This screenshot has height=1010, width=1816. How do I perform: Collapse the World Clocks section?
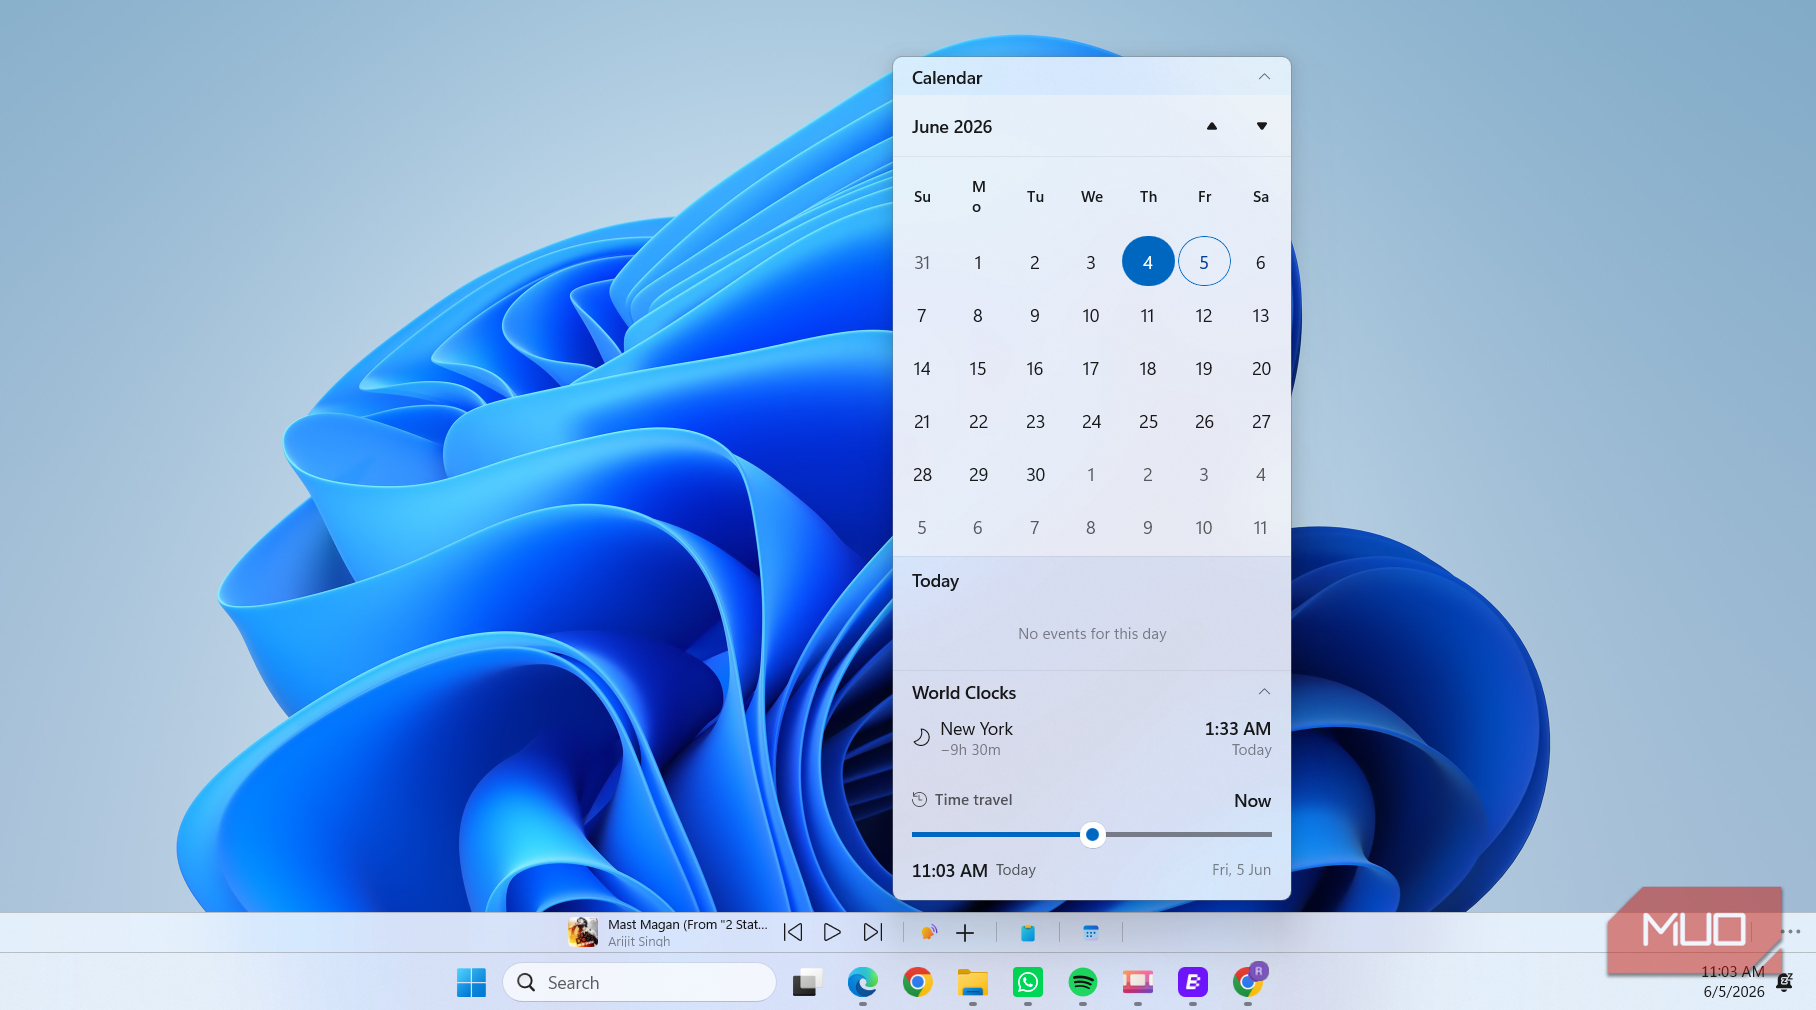(x=1264, y=692)
